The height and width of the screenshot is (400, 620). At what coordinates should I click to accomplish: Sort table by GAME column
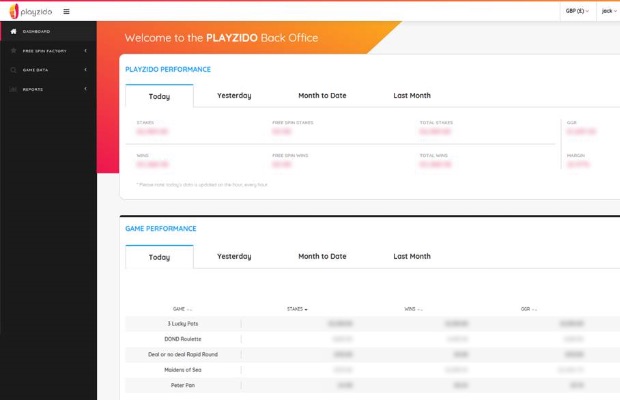tap(182, 309)
